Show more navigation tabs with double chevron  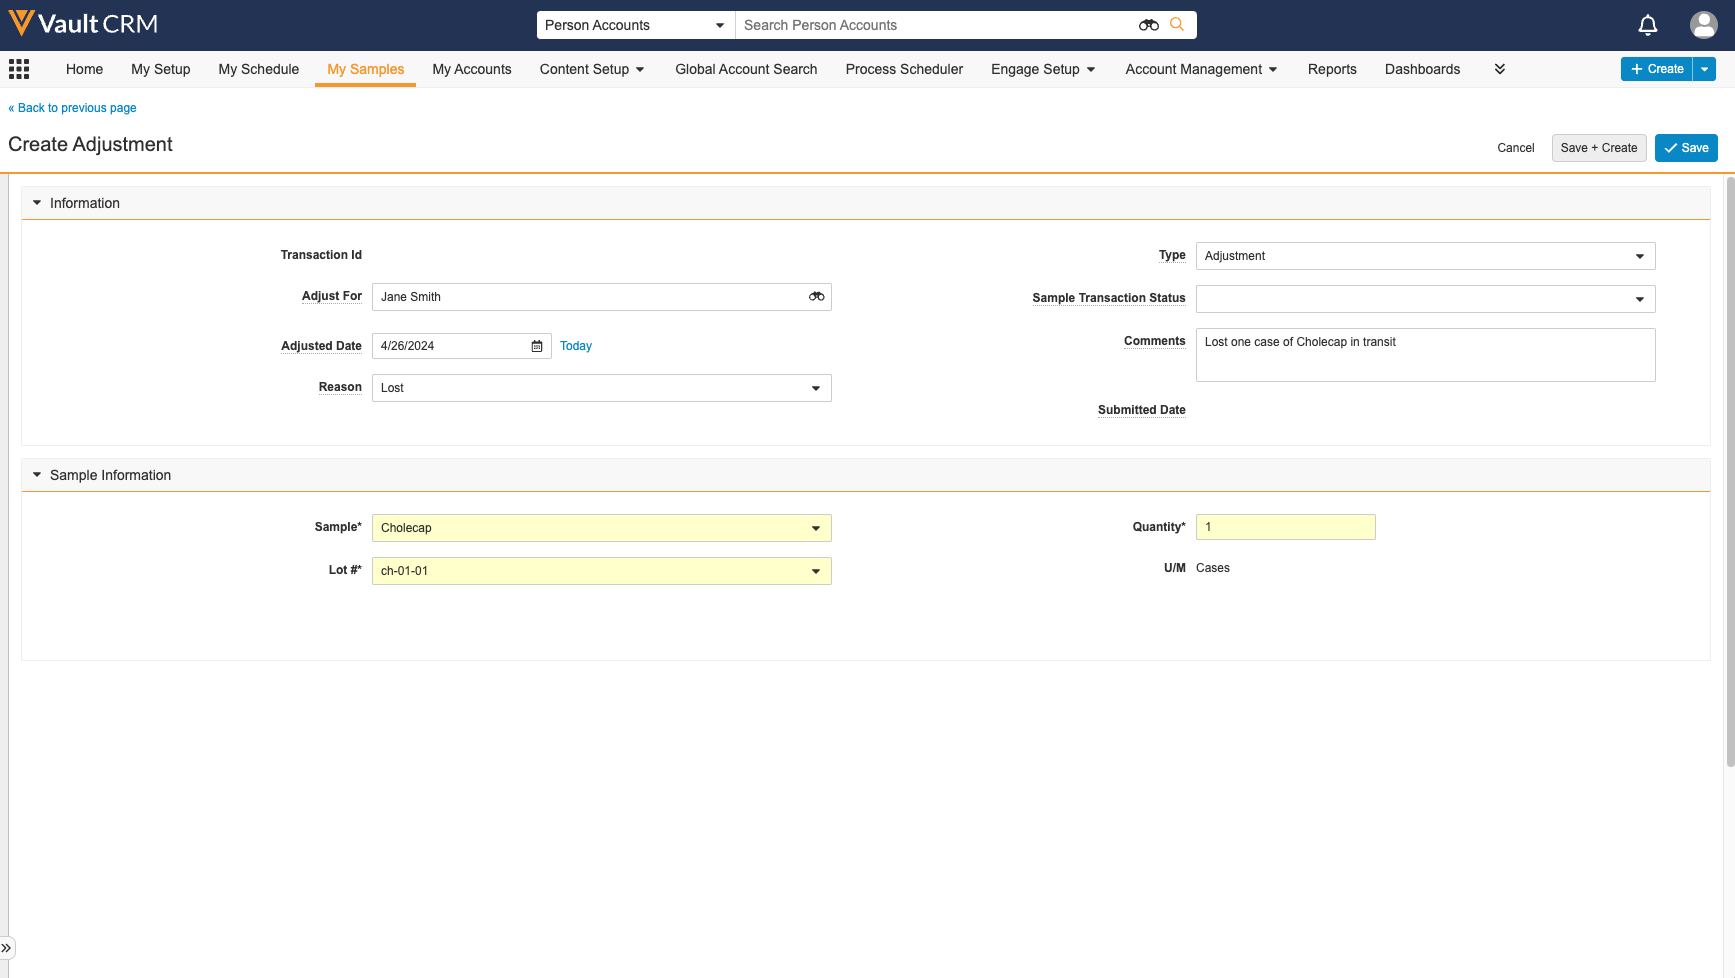pyautogui.click(x=1499, y=69)
